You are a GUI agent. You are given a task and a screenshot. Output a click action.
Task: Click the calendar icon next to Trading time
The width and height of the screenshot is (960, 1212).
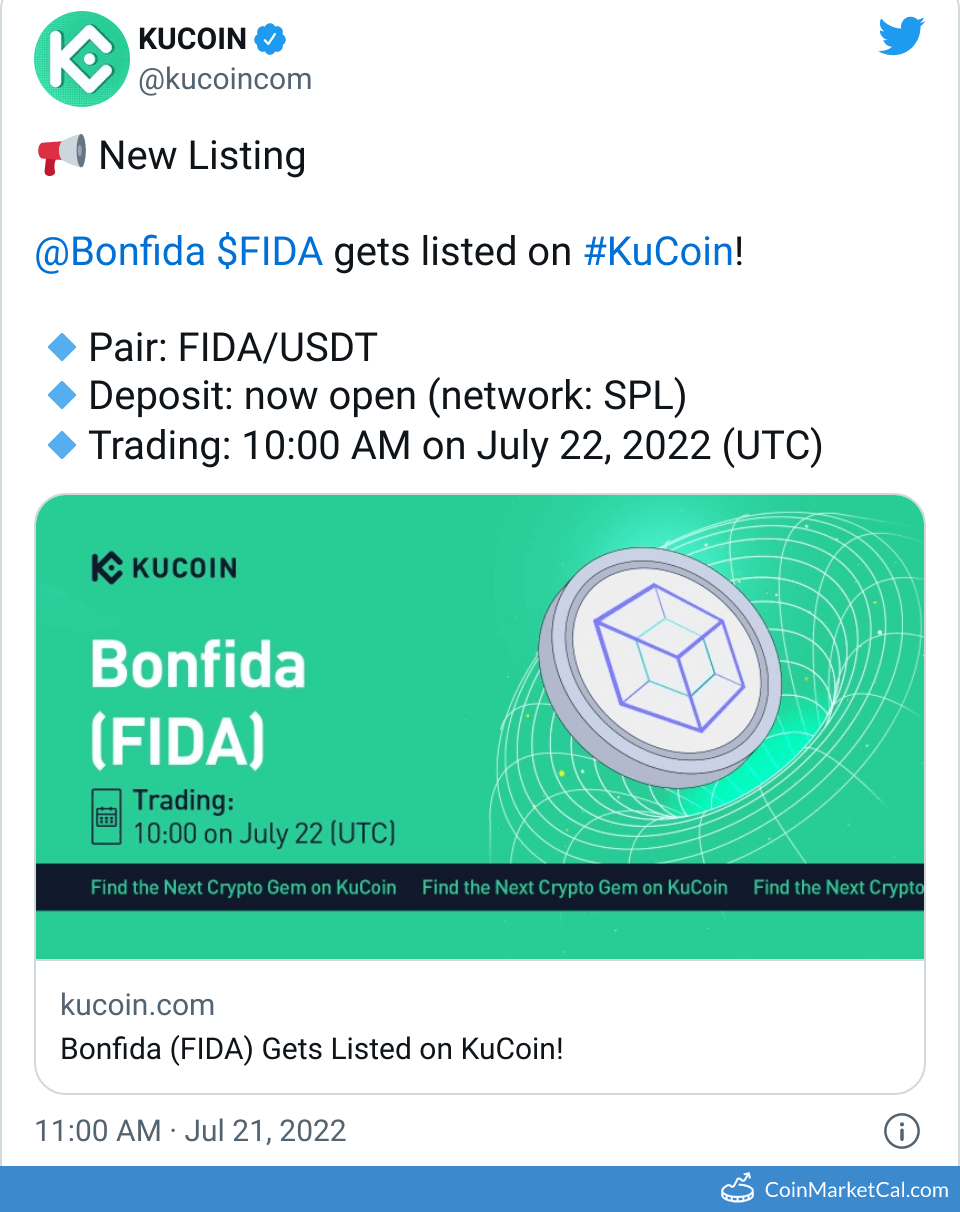[109, 815]
